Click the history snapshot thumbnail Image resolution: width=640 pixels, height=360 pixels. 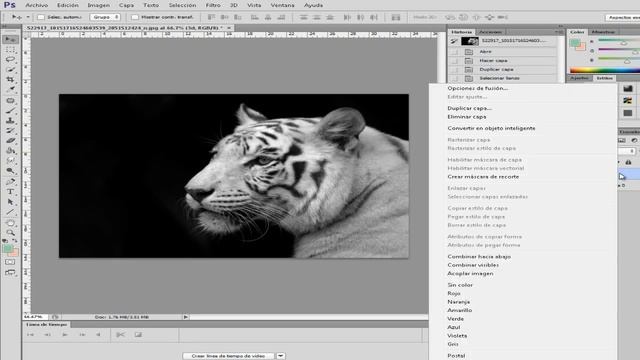470,41
